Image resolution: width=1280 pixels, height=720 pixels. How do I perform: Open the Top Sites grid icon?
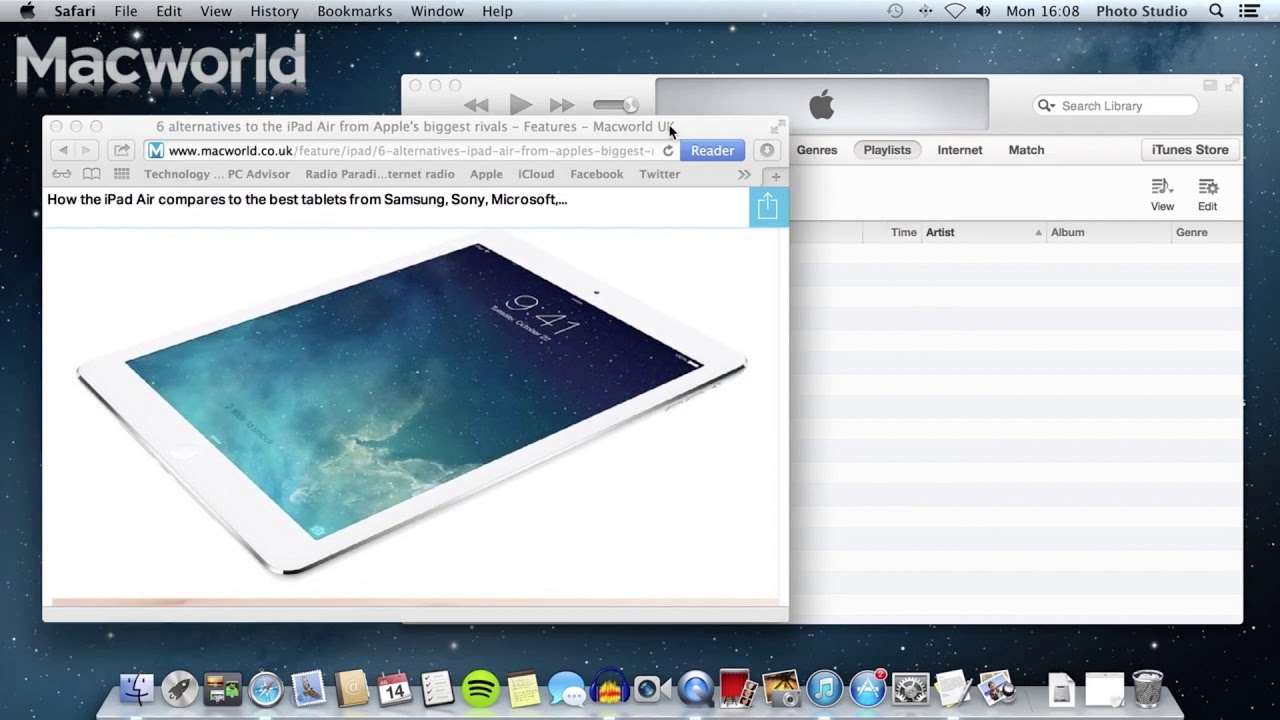pos(121,174)
